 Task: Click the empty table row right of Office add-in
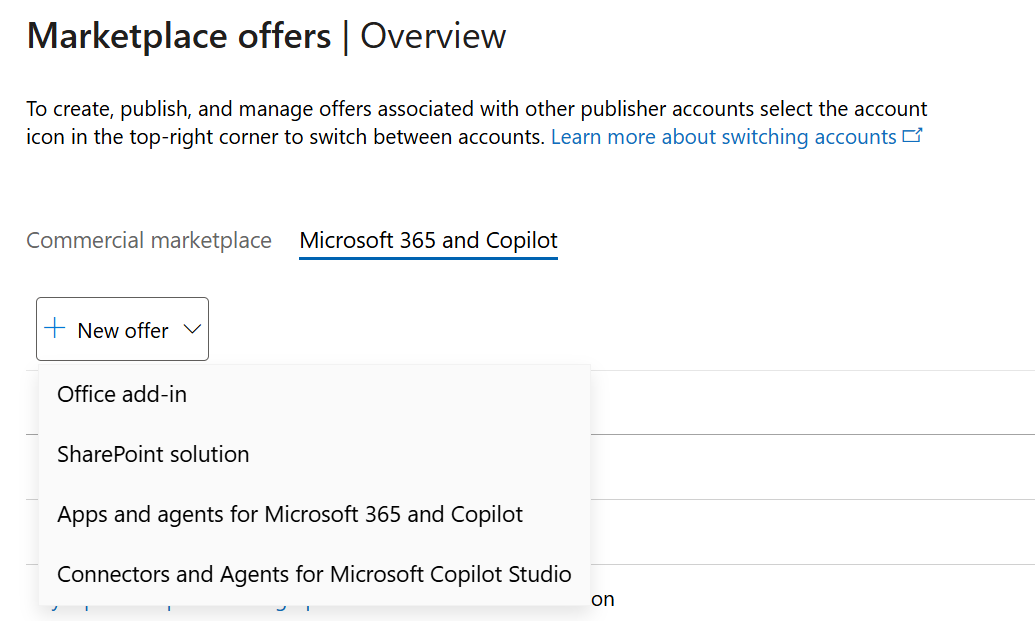[810, 403]
